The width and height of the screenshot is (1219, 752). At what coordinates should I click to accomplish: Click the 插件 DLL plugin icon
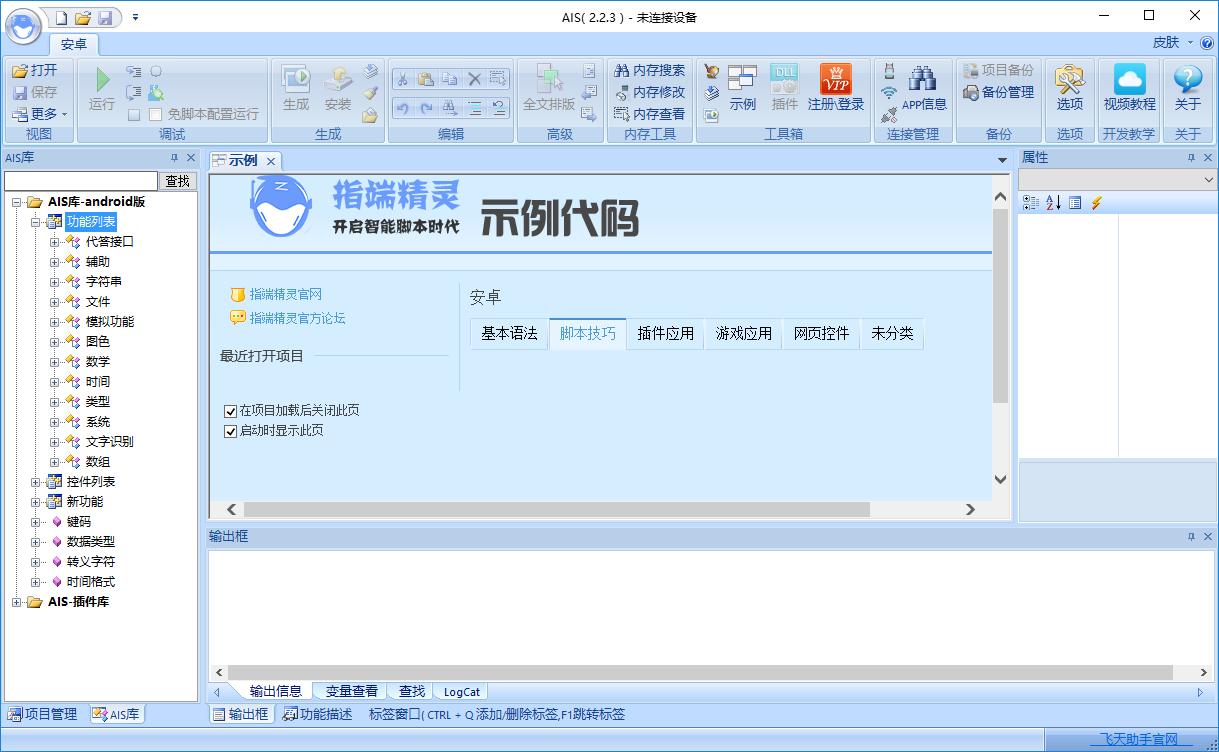[x=785, y=79]
